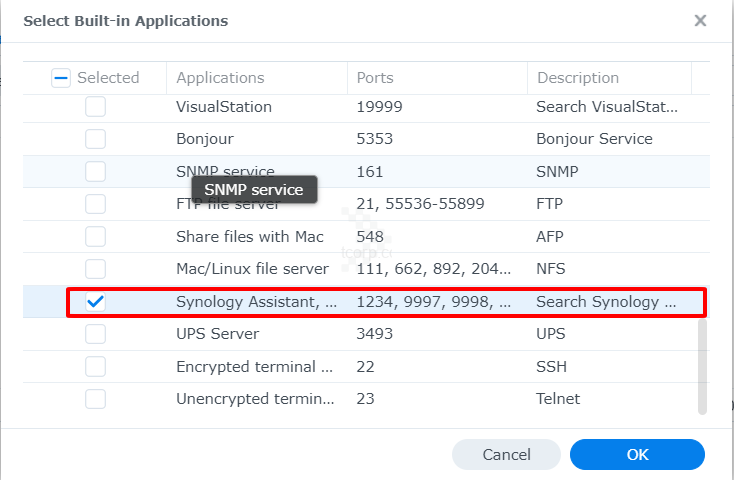This screenshot has height=480, width=734.
Task: Check the Unencrypted terminal Telnet checkbox
Action: pyautogui.click(x=95, y=399)
